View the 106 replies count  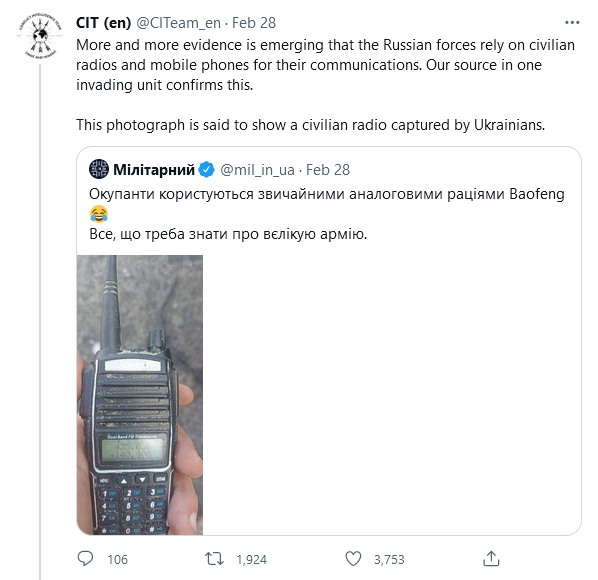coord(117,559)
